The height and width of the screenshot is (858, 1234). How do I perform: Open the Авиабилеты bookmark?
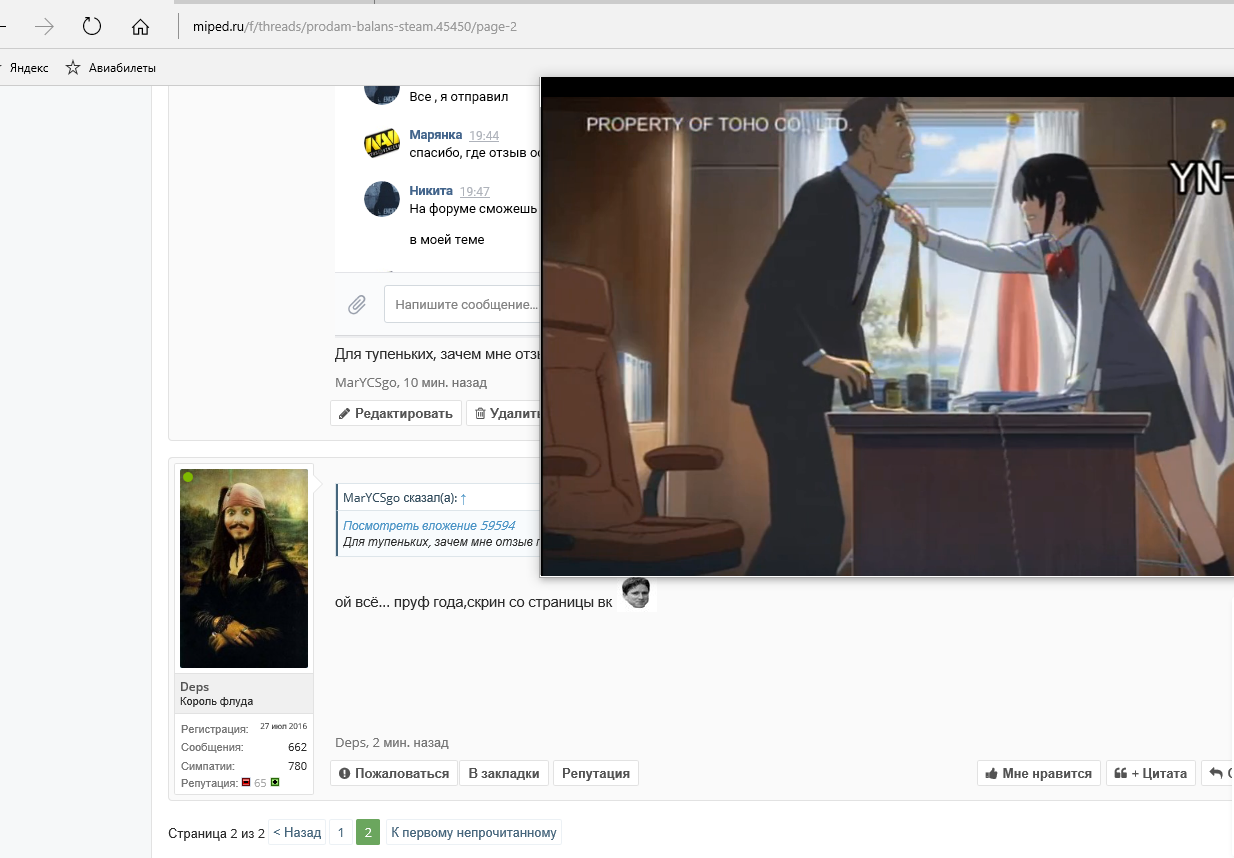[111, 68]
